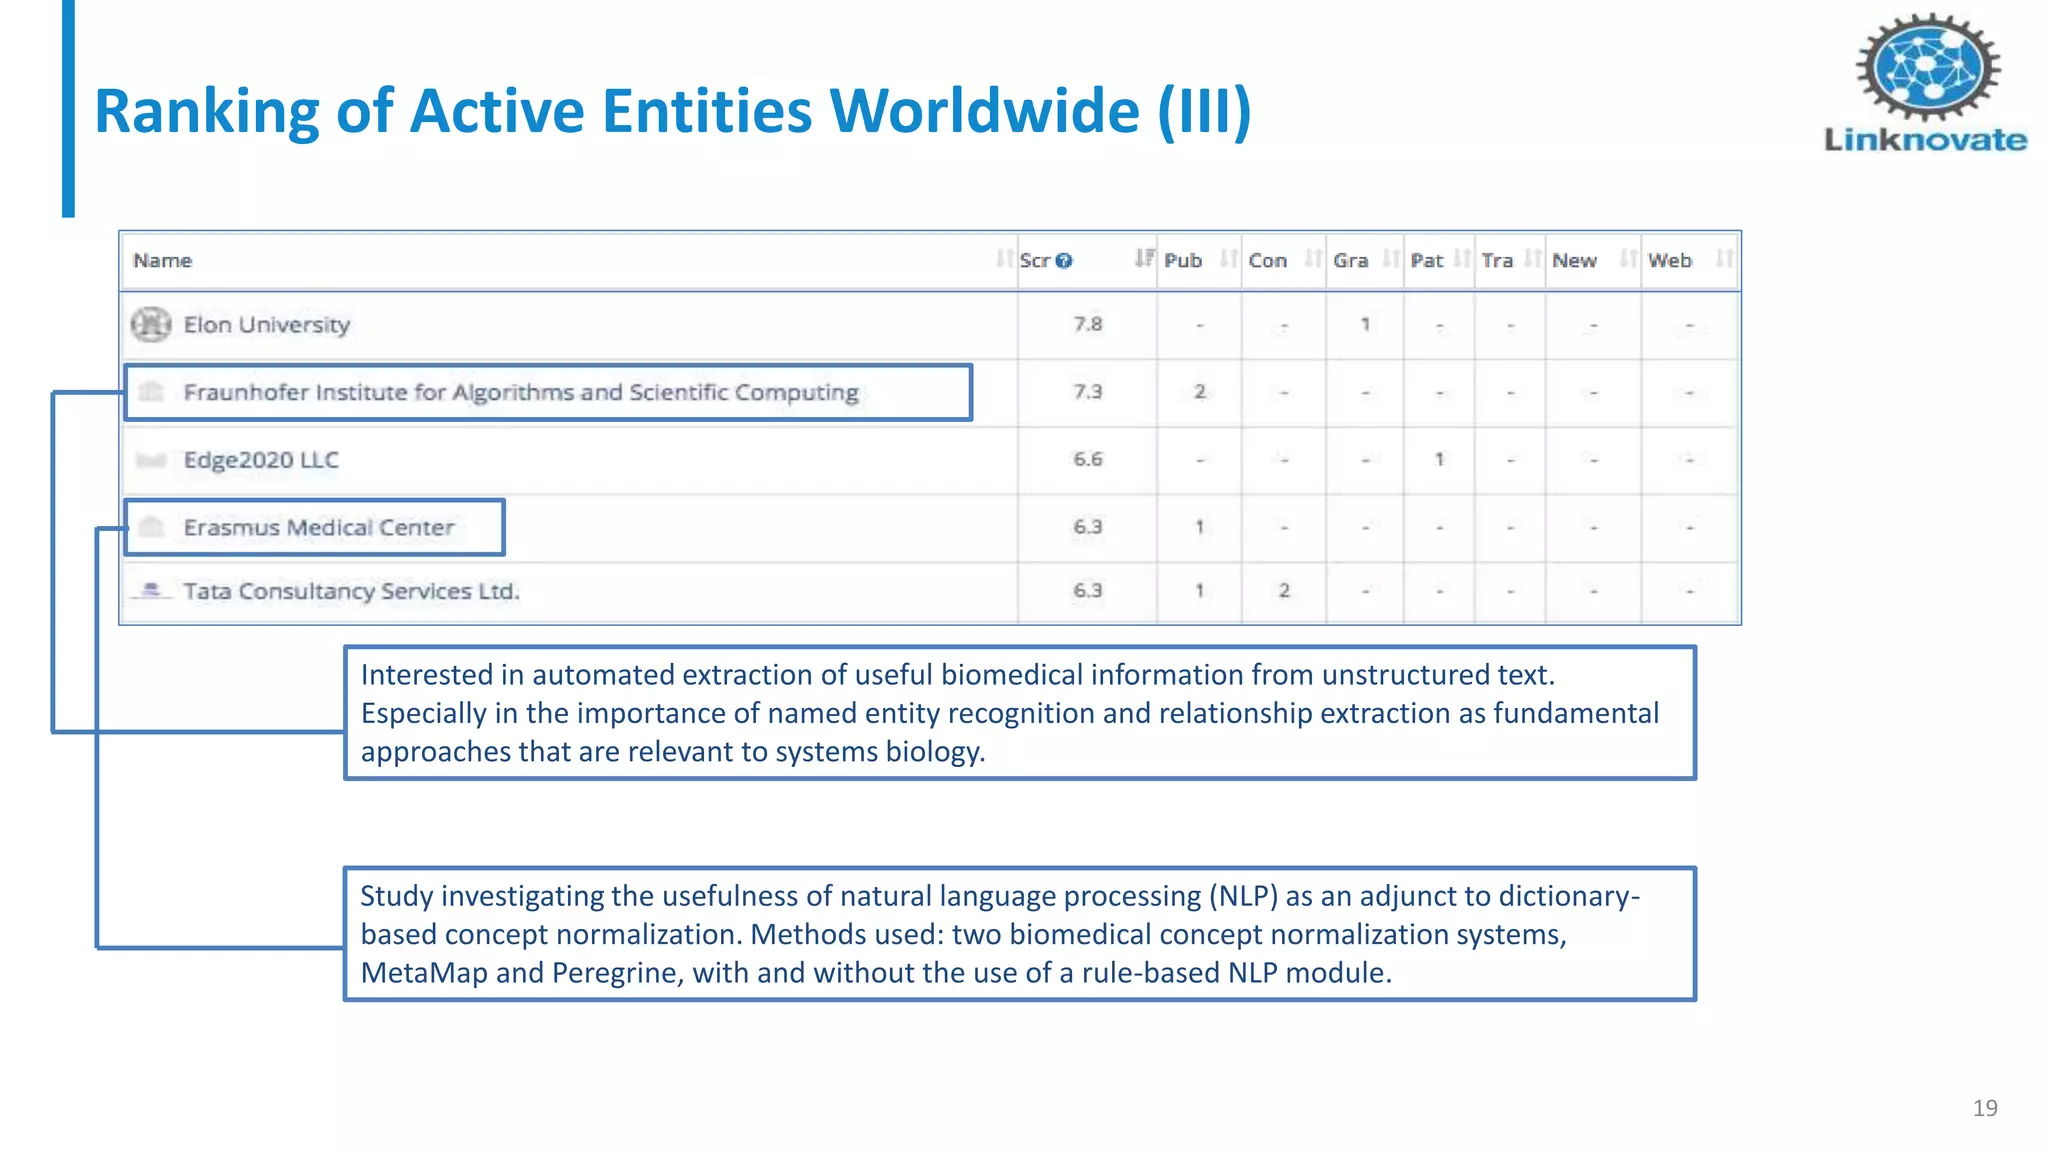Click Edge2020 LLC score 6.6

pyautogui.click(x=1088, y=459)
